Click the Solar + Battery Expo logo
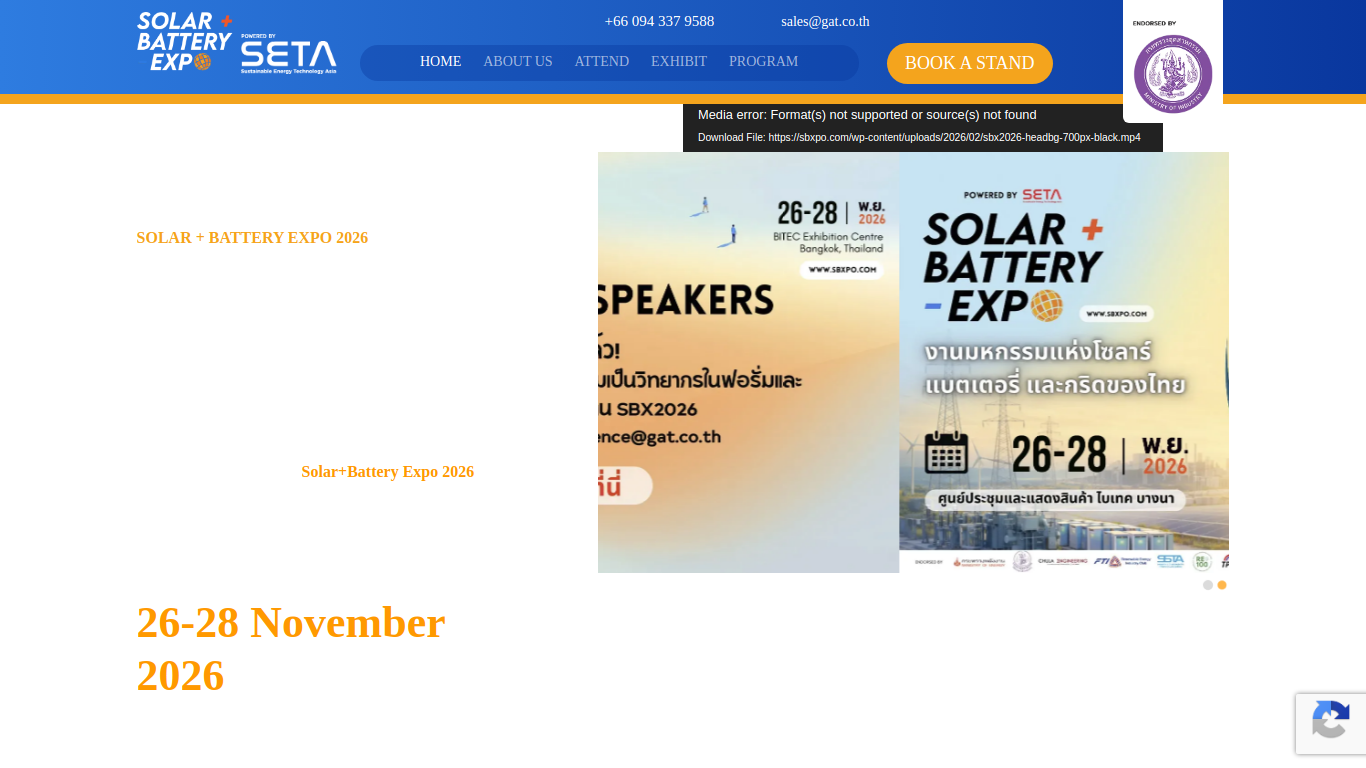1366x768 pixels. click(185, 41)
